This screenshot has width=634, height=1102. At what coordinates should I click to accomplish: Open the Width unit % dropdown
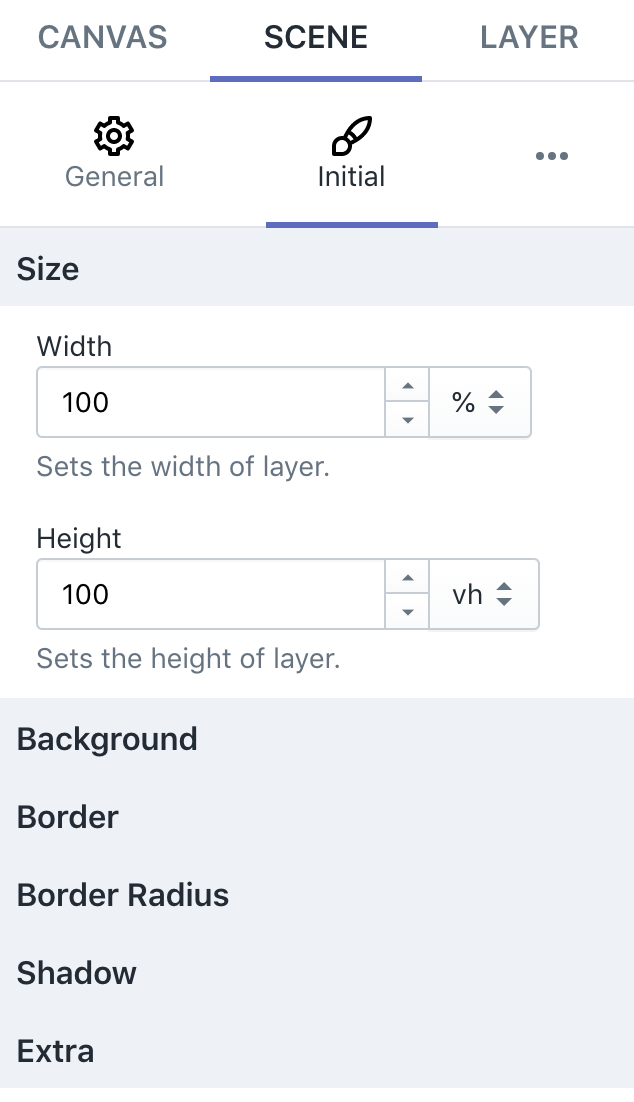pos(480,403)
